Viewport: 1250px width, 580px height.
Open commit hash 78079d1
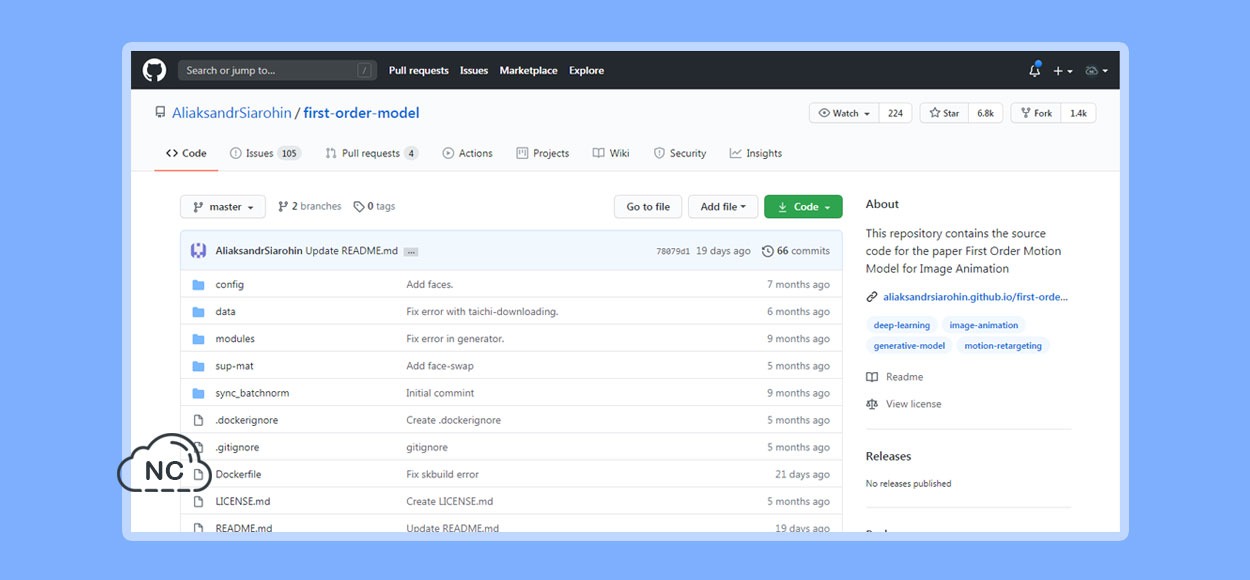(673, 252)
